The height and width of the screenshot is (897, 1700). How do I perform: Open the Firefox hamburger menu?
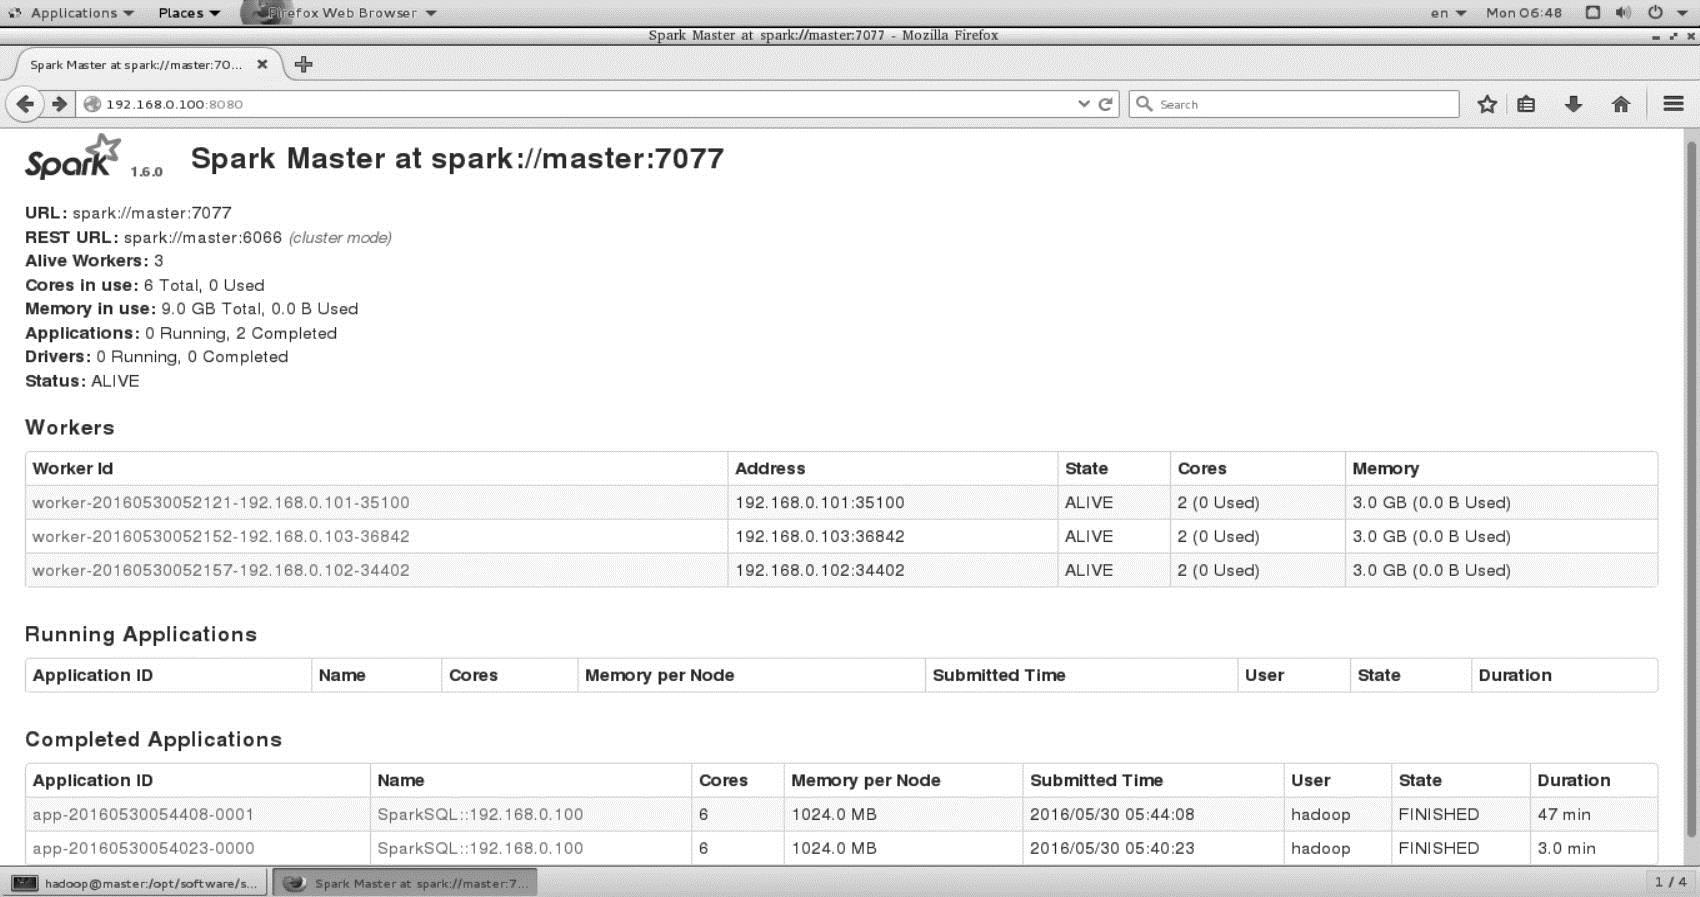[x=1673, y=104]
